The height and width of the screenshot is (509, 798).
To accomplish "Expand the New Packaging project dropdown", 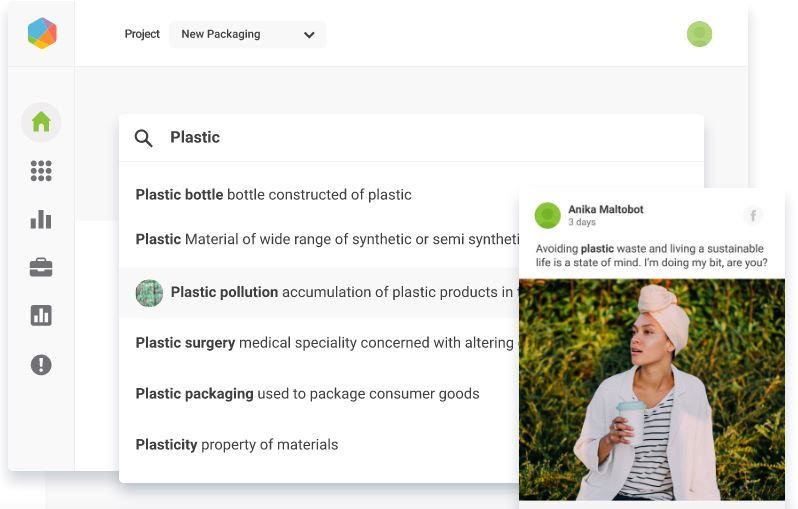I will (247, 34).
